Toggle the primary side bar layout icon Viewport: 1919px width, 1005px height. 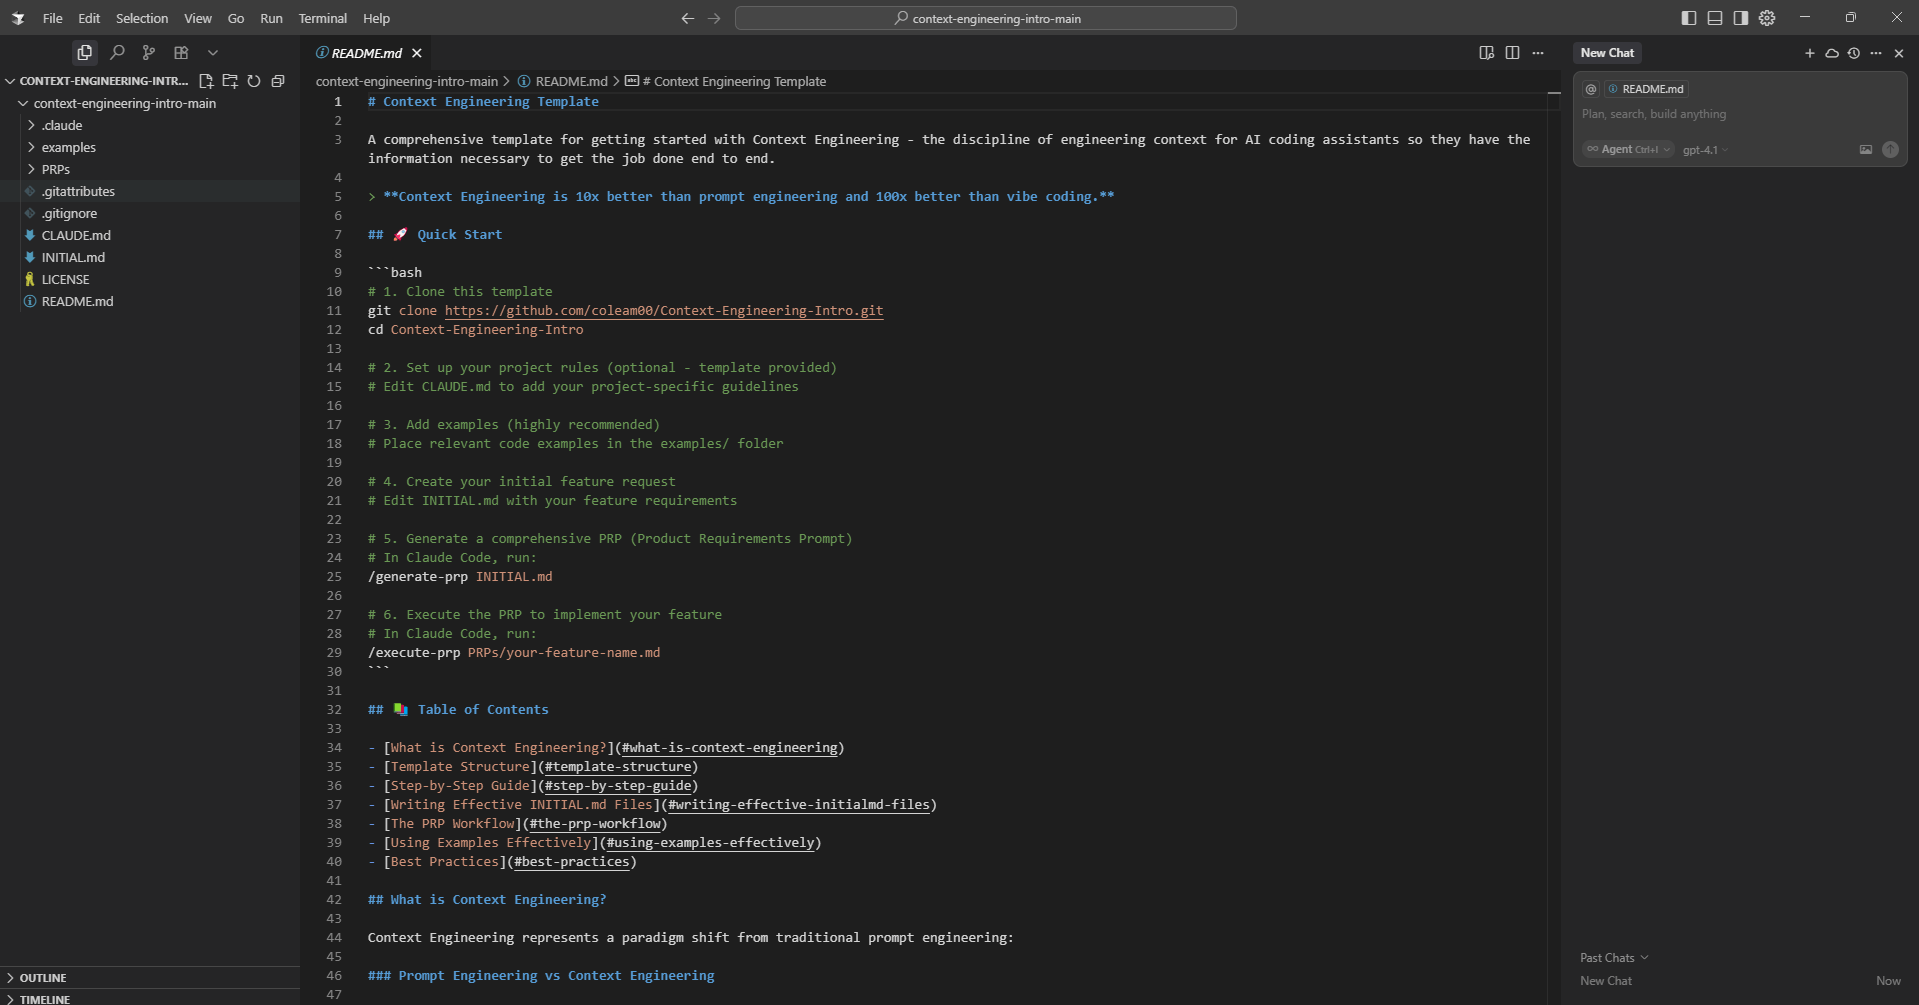coord(1689,18)
